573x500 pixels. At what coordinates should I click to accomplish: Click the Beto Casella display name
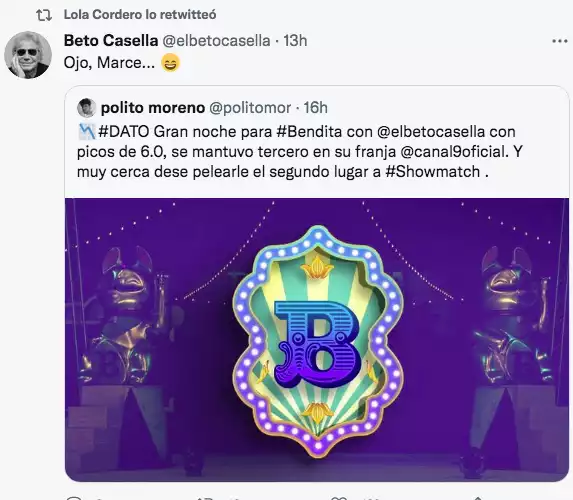point(111,41)
